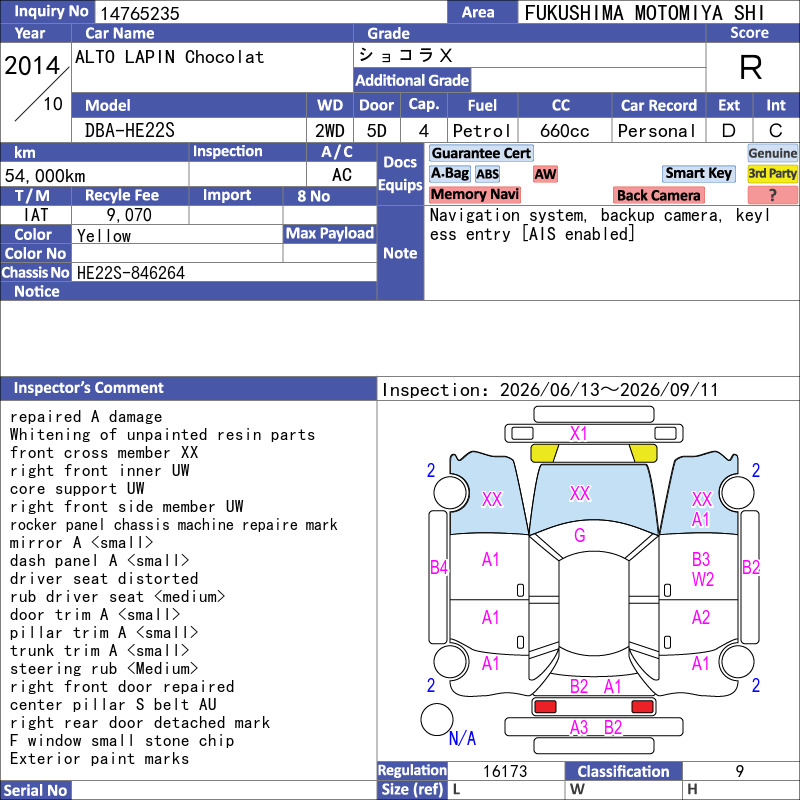Click the 5D door value
800x800 pixels.
pos(377,131)
